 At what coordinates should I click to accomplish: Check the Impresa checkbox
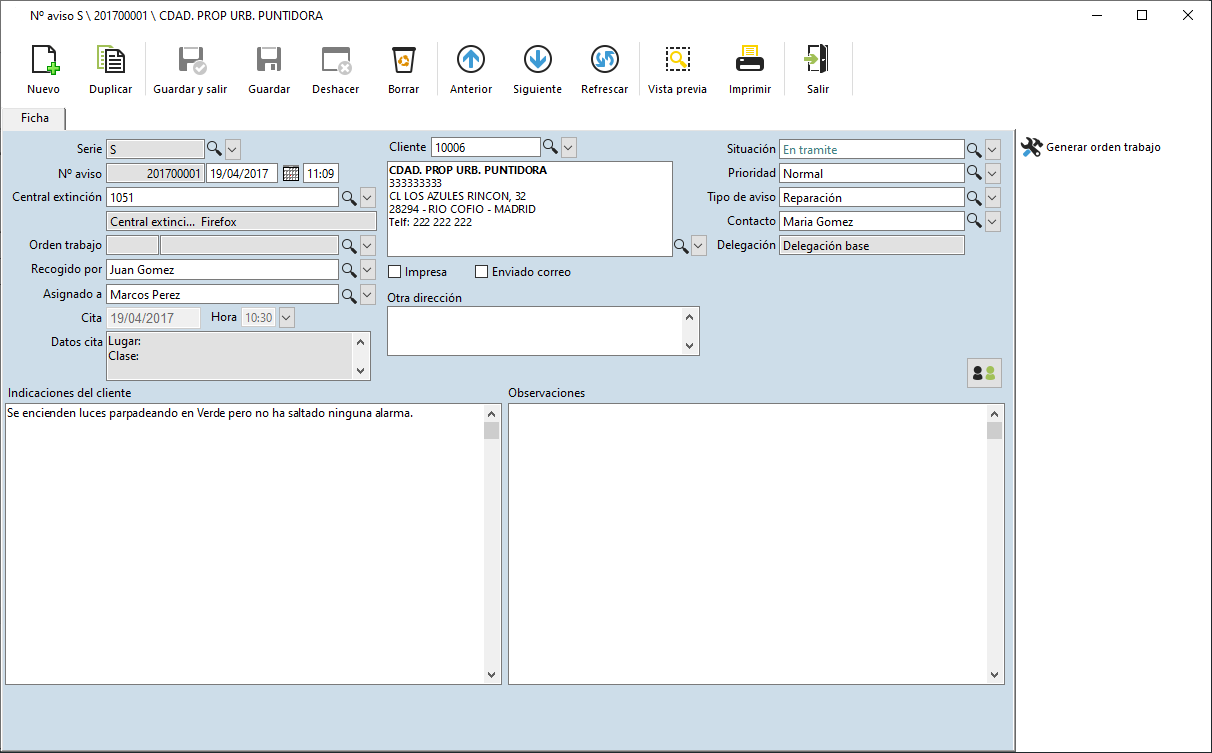(395, 271)
